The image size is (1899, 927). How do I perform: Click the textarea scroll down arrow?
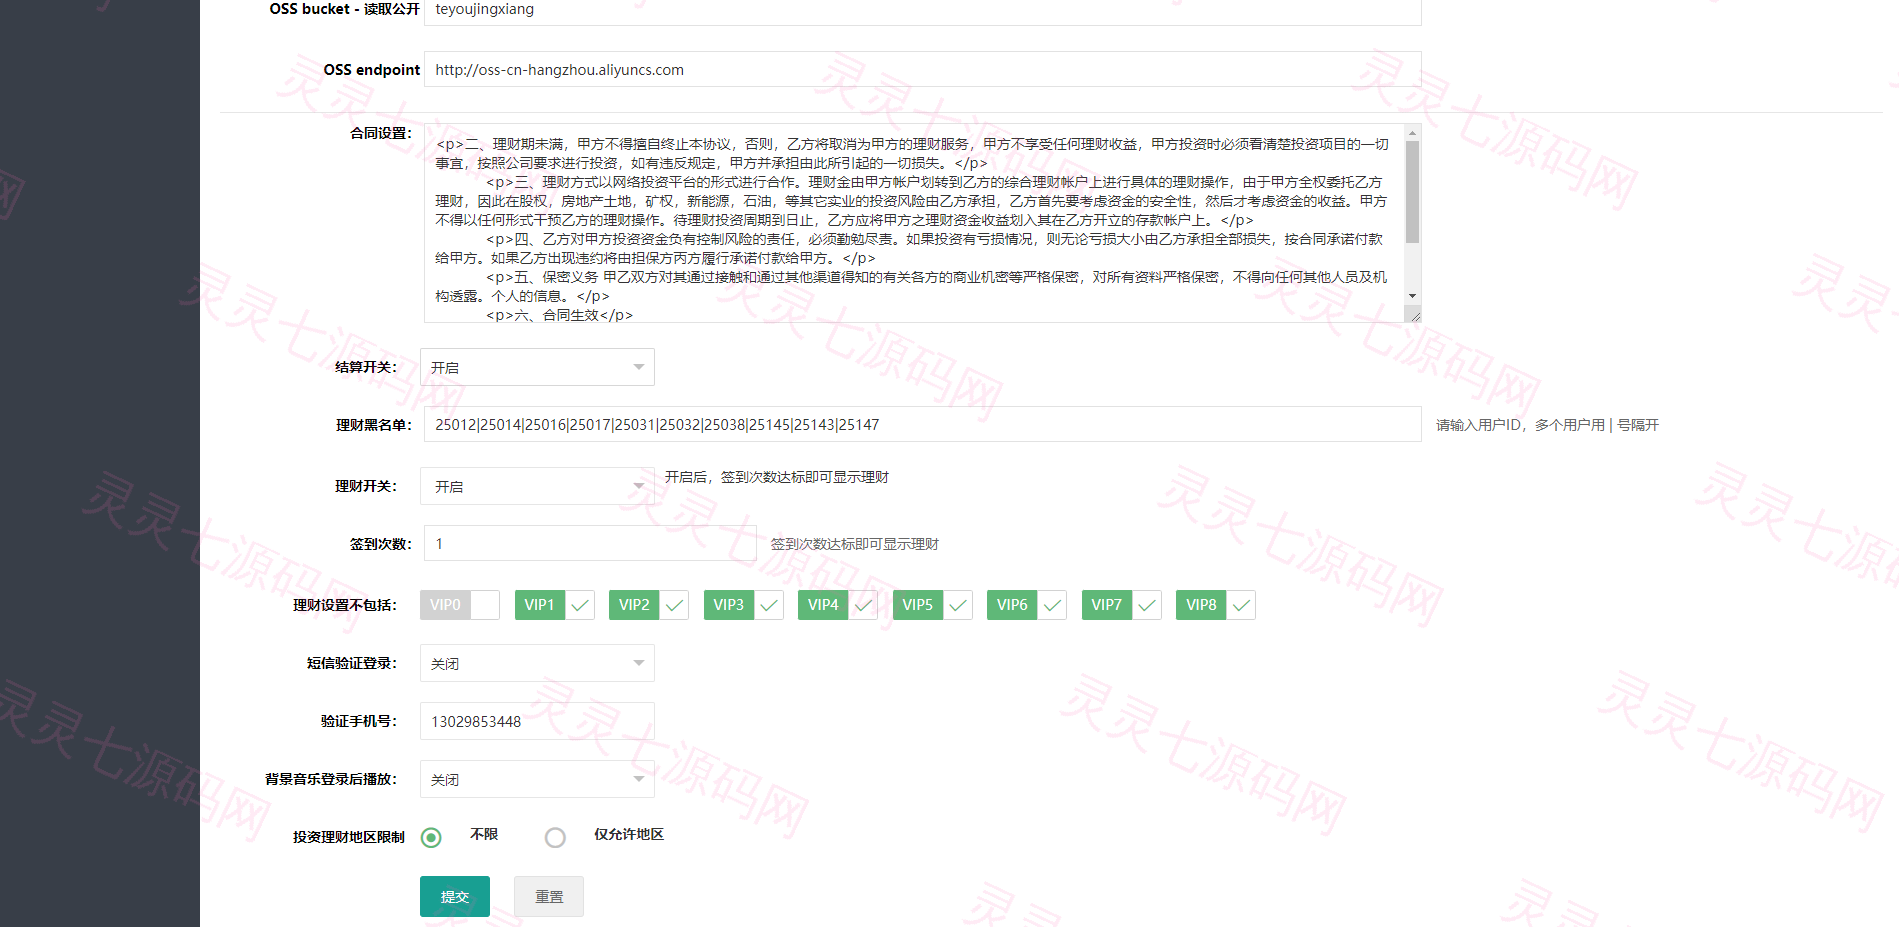(x=1412, y=296)
